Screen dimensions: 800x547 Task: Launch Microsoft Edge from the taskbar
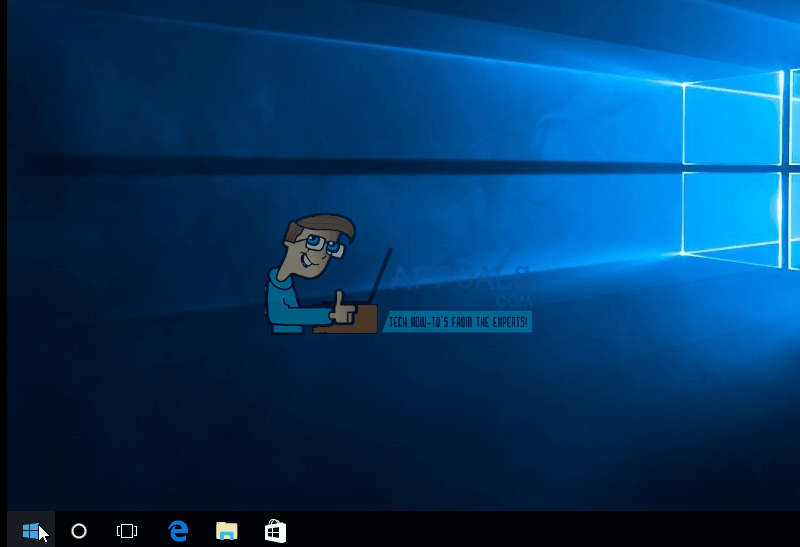(x=178, y=531)
